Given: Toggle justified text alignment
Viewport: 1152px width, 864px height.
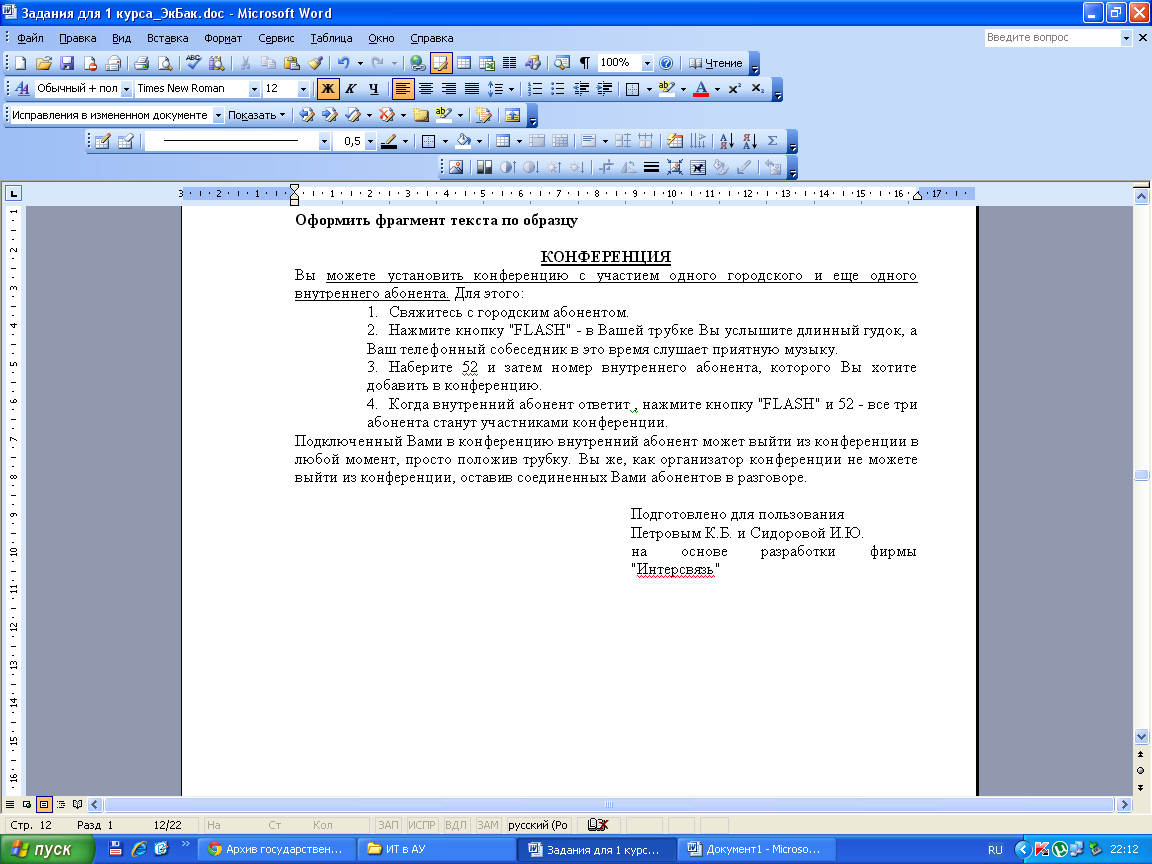Looking at the screenshot, I should (472, 89).
